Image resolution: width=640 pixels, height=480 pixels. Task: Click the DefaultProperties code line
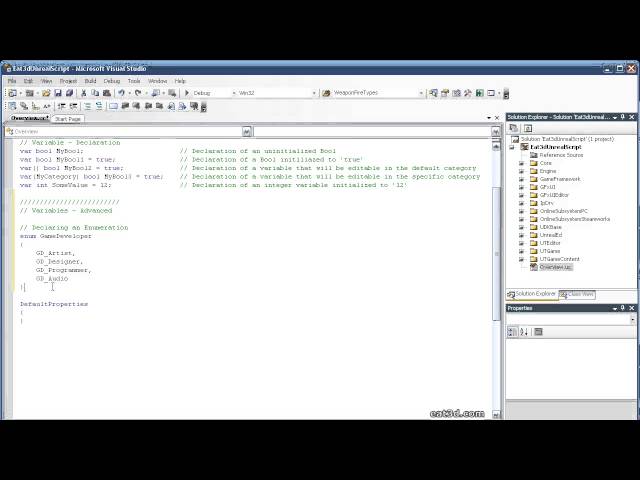coord(54,304)
